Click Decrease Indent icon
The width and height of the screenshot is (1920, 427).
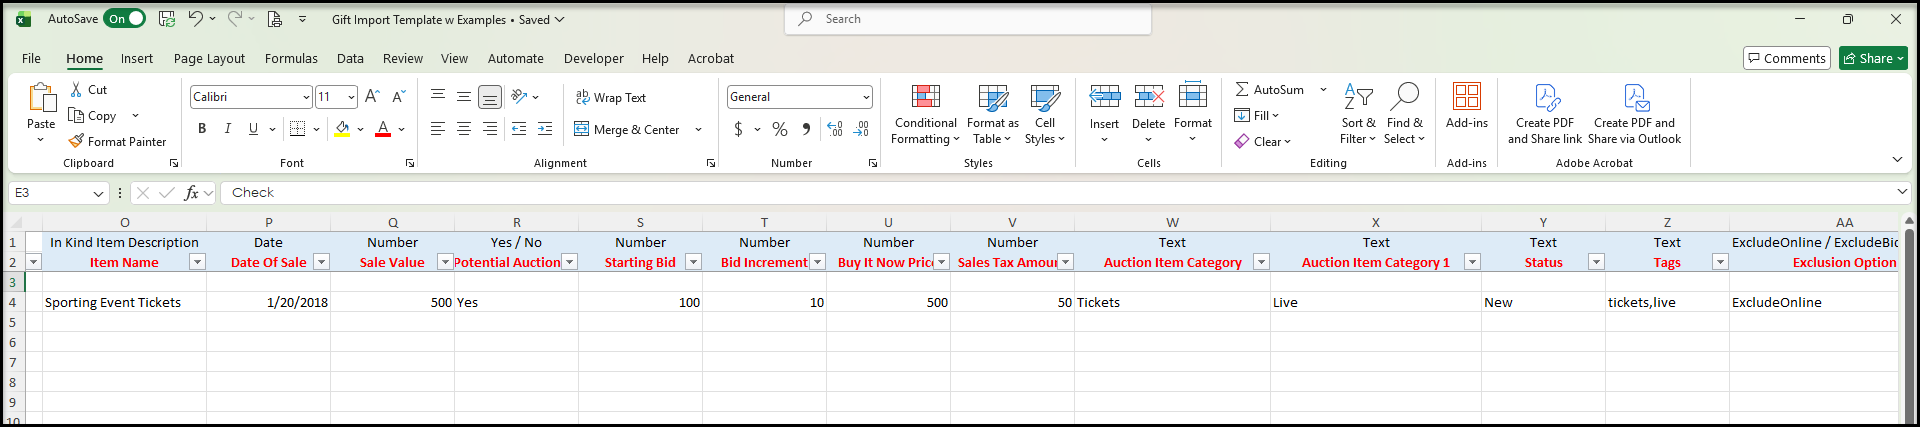pyautogui.click(x=519, y=129)
